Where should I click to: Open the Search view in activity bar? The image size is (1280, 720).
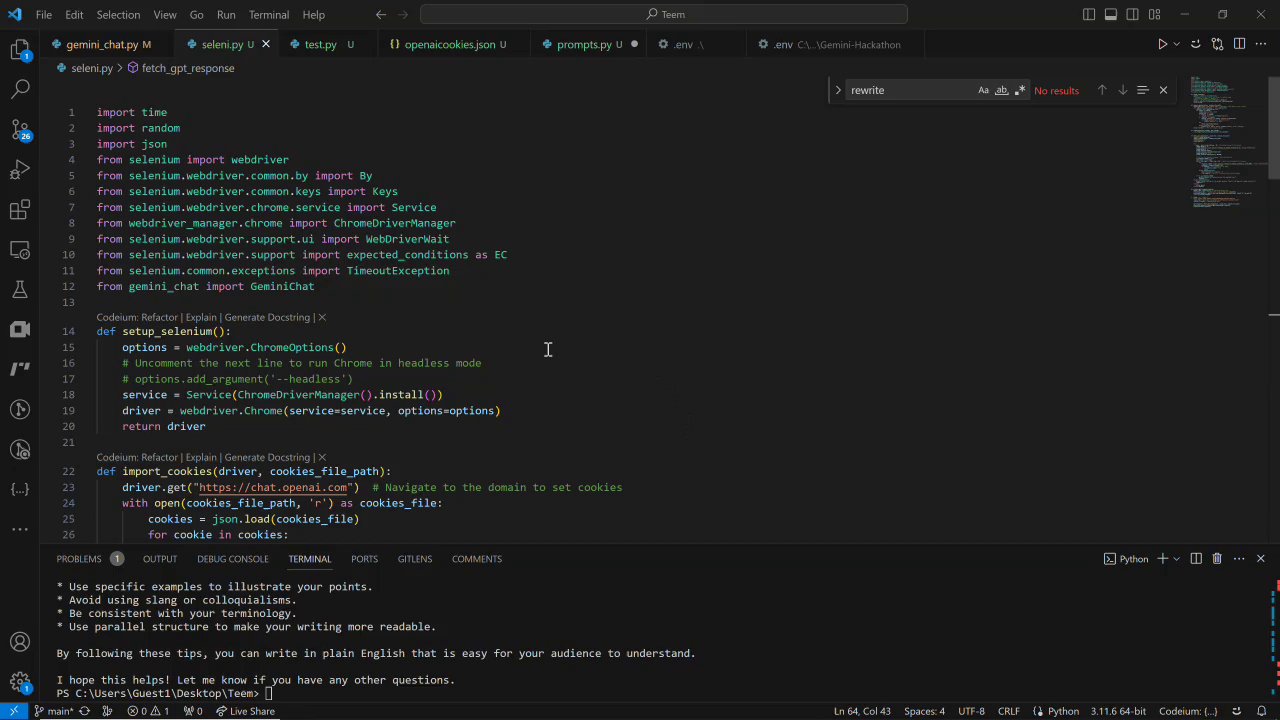20,89
